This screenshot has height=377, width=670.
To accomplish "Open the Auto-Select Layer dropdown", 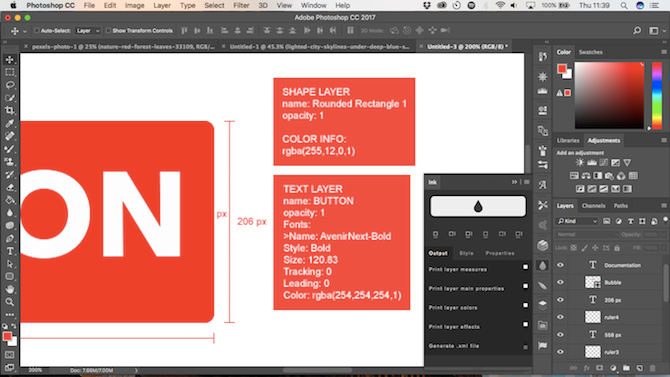I will click(x=88, y=31).
